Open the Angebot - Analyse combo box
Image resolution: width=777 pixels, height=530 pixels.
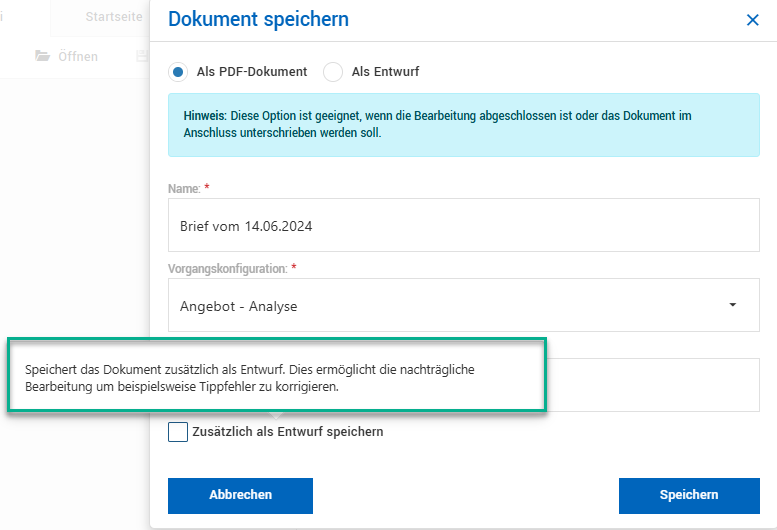[463, 305]
